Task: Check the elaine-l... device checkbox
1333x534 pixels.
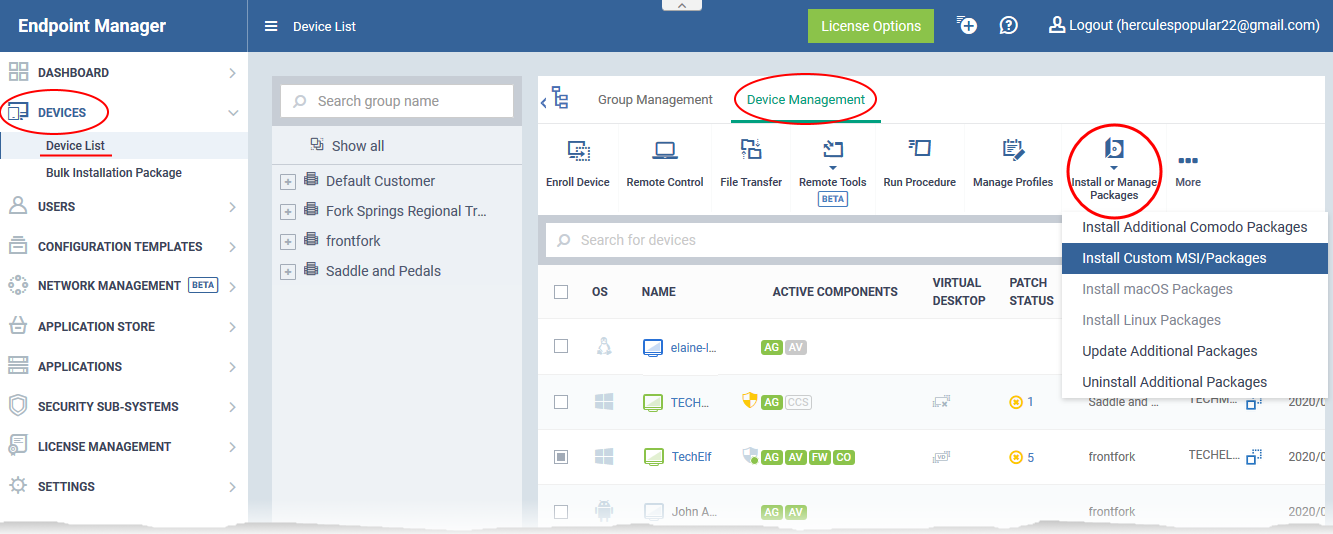Action: pos(561,346)
